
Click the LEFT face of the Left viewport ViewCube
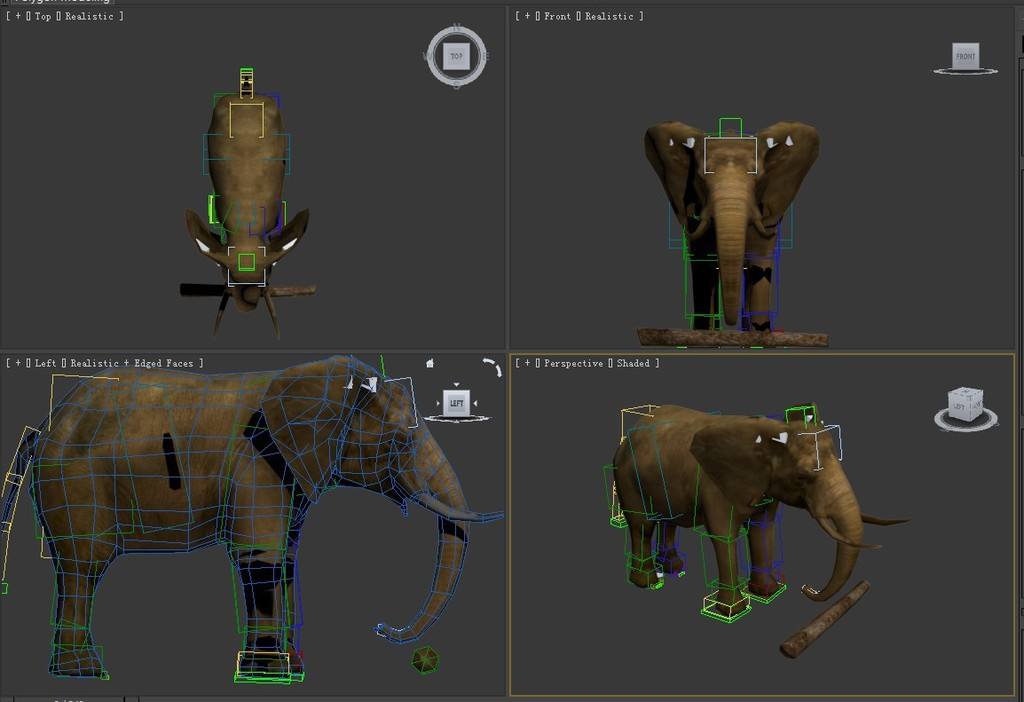[x=456, y=403]
